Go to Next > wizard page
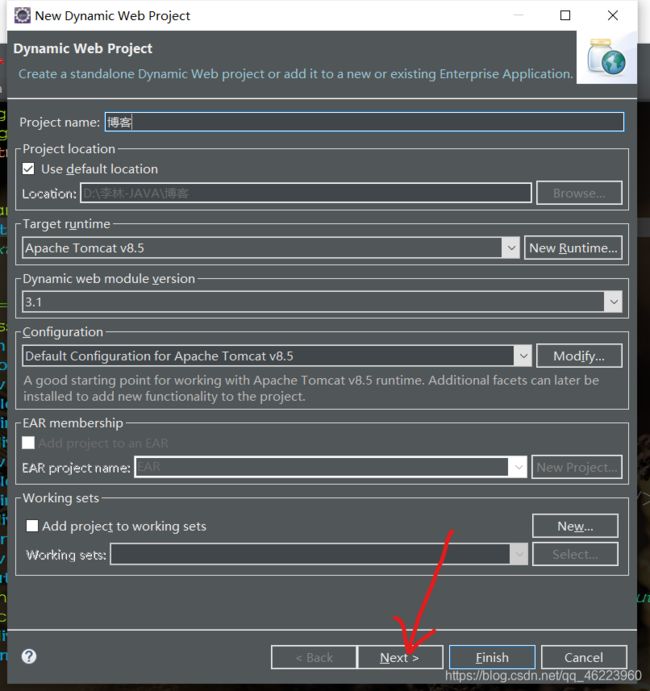Screen dimensions: 650x691 point(400,658)
